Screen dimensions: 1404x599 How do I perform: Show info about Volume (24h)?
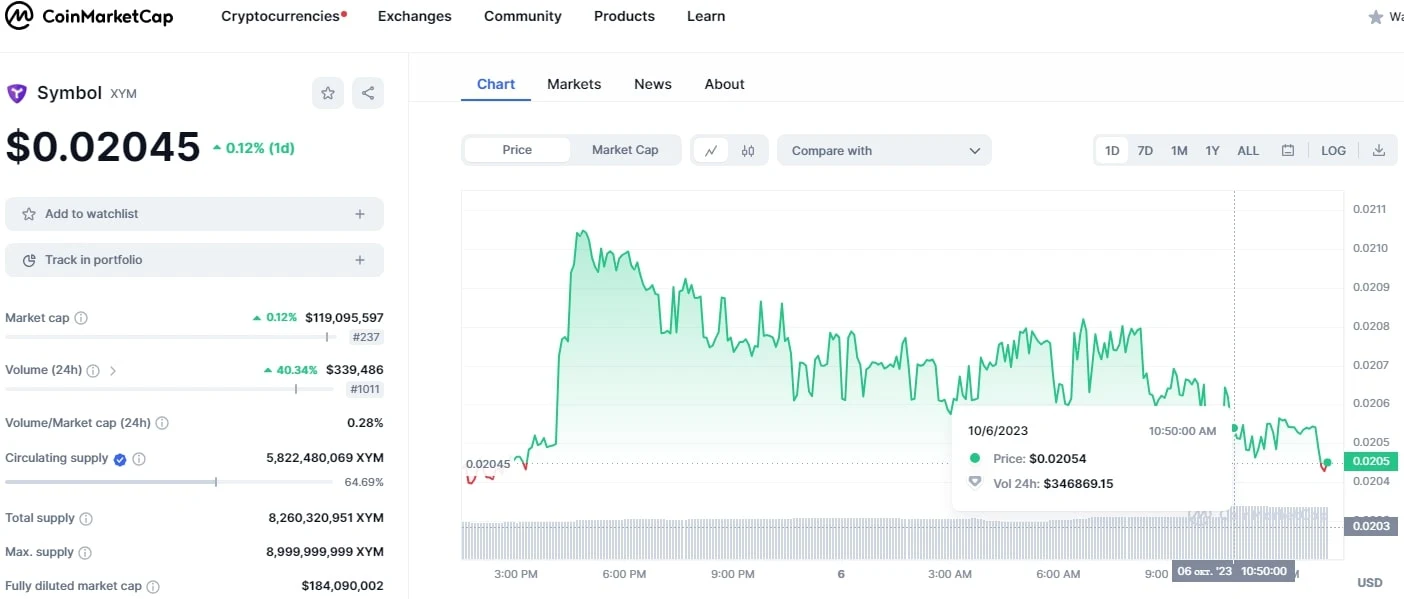pyautogui.click(x=93, y=370)
